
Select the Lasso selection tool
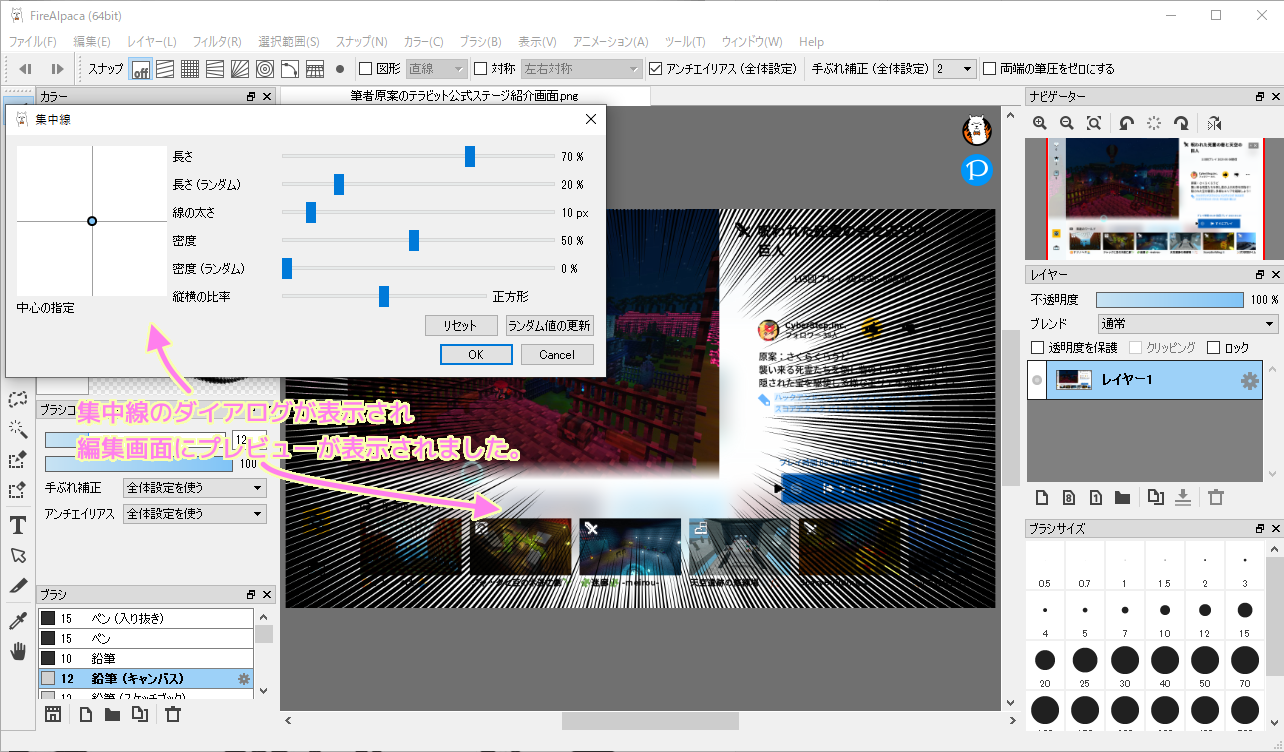click(18, 401)
